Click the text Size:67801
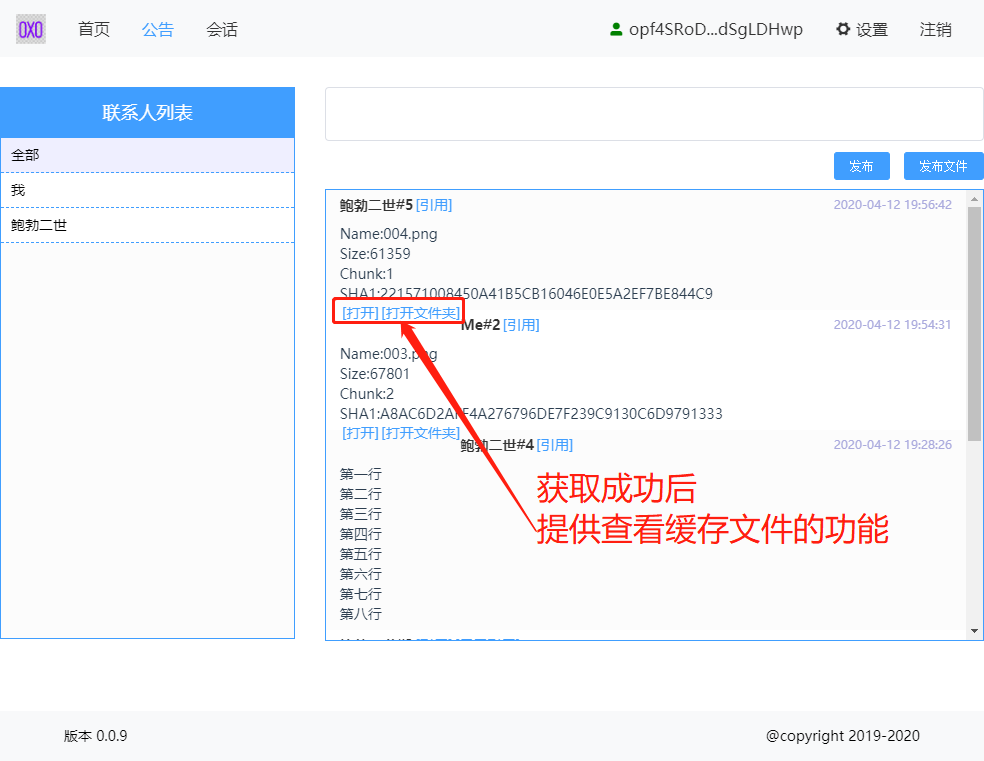The height and width of the screenshot is (761, 984). click(375, 374)
